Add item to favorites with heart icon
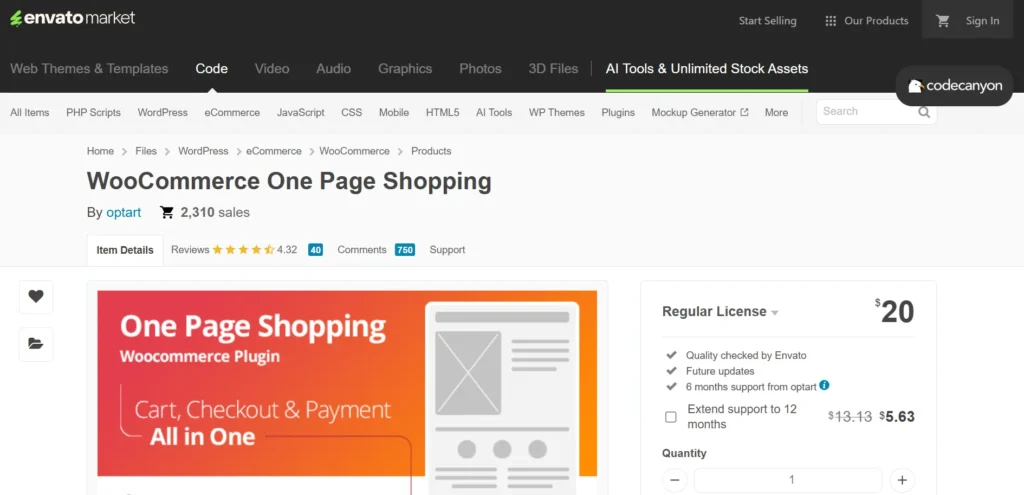The height and width of the screenshot is (495, 1024). coord(36,296)
